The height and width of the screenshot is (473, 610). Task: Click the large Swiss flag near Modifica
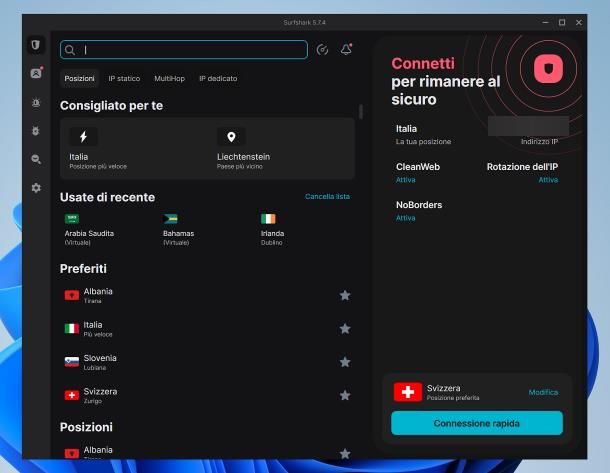(x=408, y=392)
